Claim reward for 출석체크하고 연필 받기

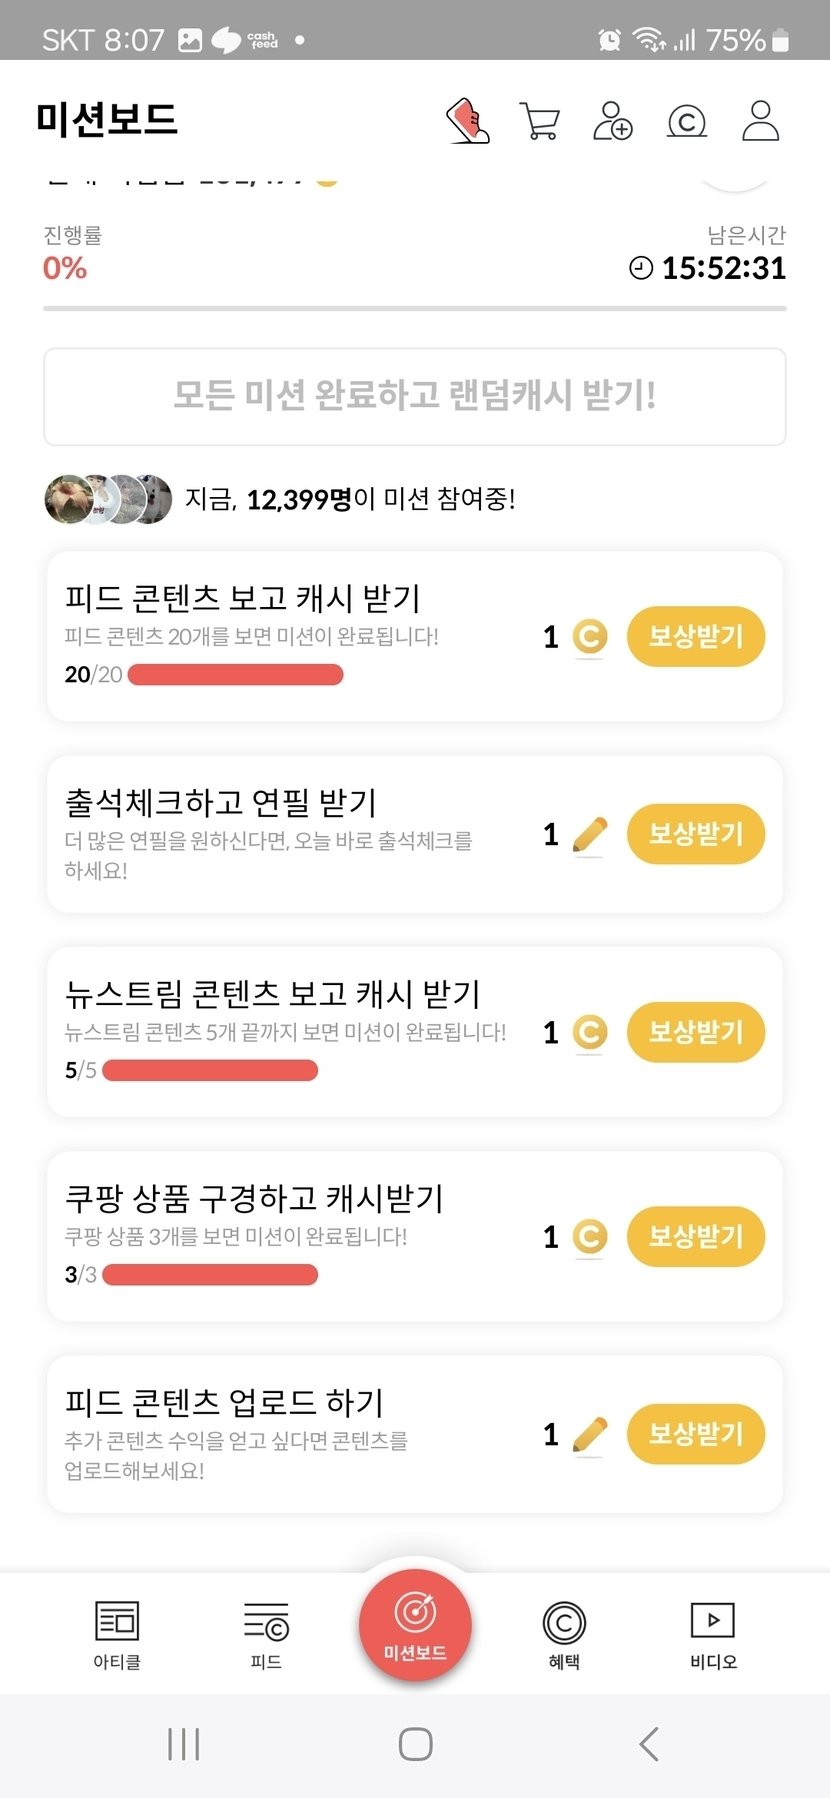[x=695, y=834]
